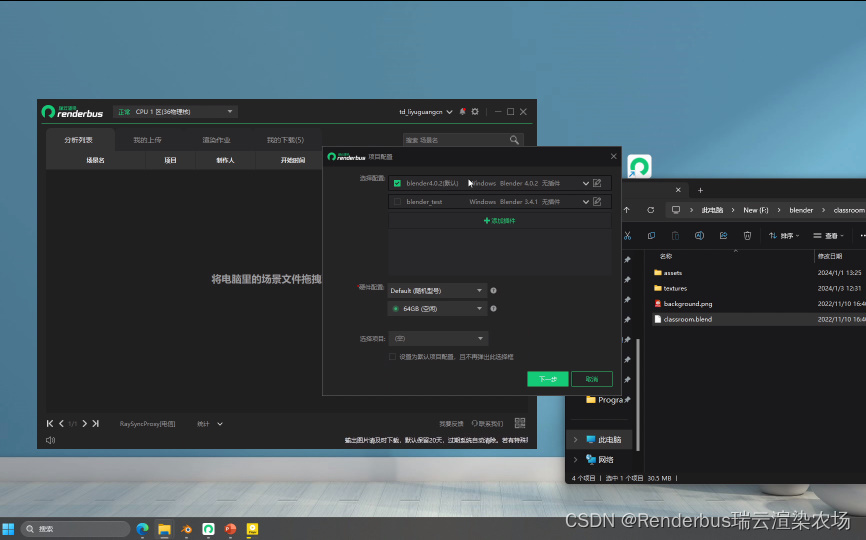Image resolution: width=866 pixels, height=540 pixels.
Task: Click Rename icon in Explorer toolbar
Action: tap(699, 236)
